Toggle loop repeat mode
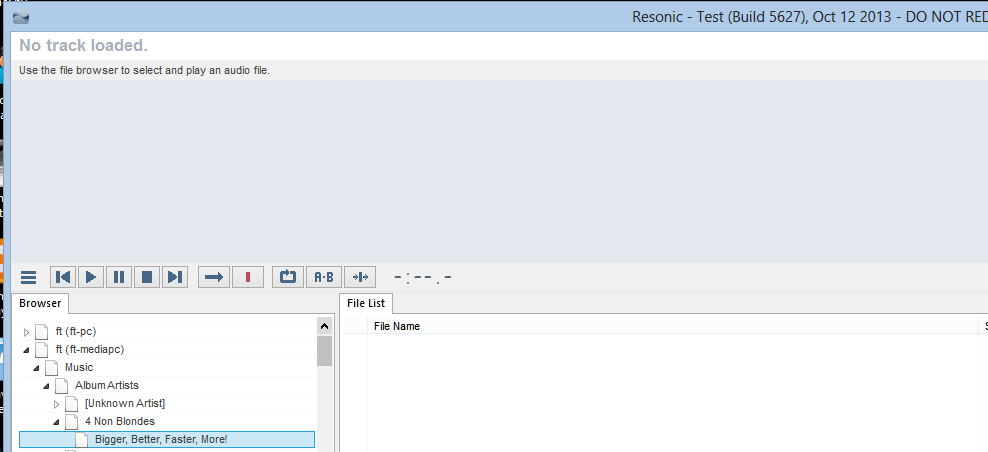This screenshot has width=988, height=452. pyautogui.click(x=288, y=277)
